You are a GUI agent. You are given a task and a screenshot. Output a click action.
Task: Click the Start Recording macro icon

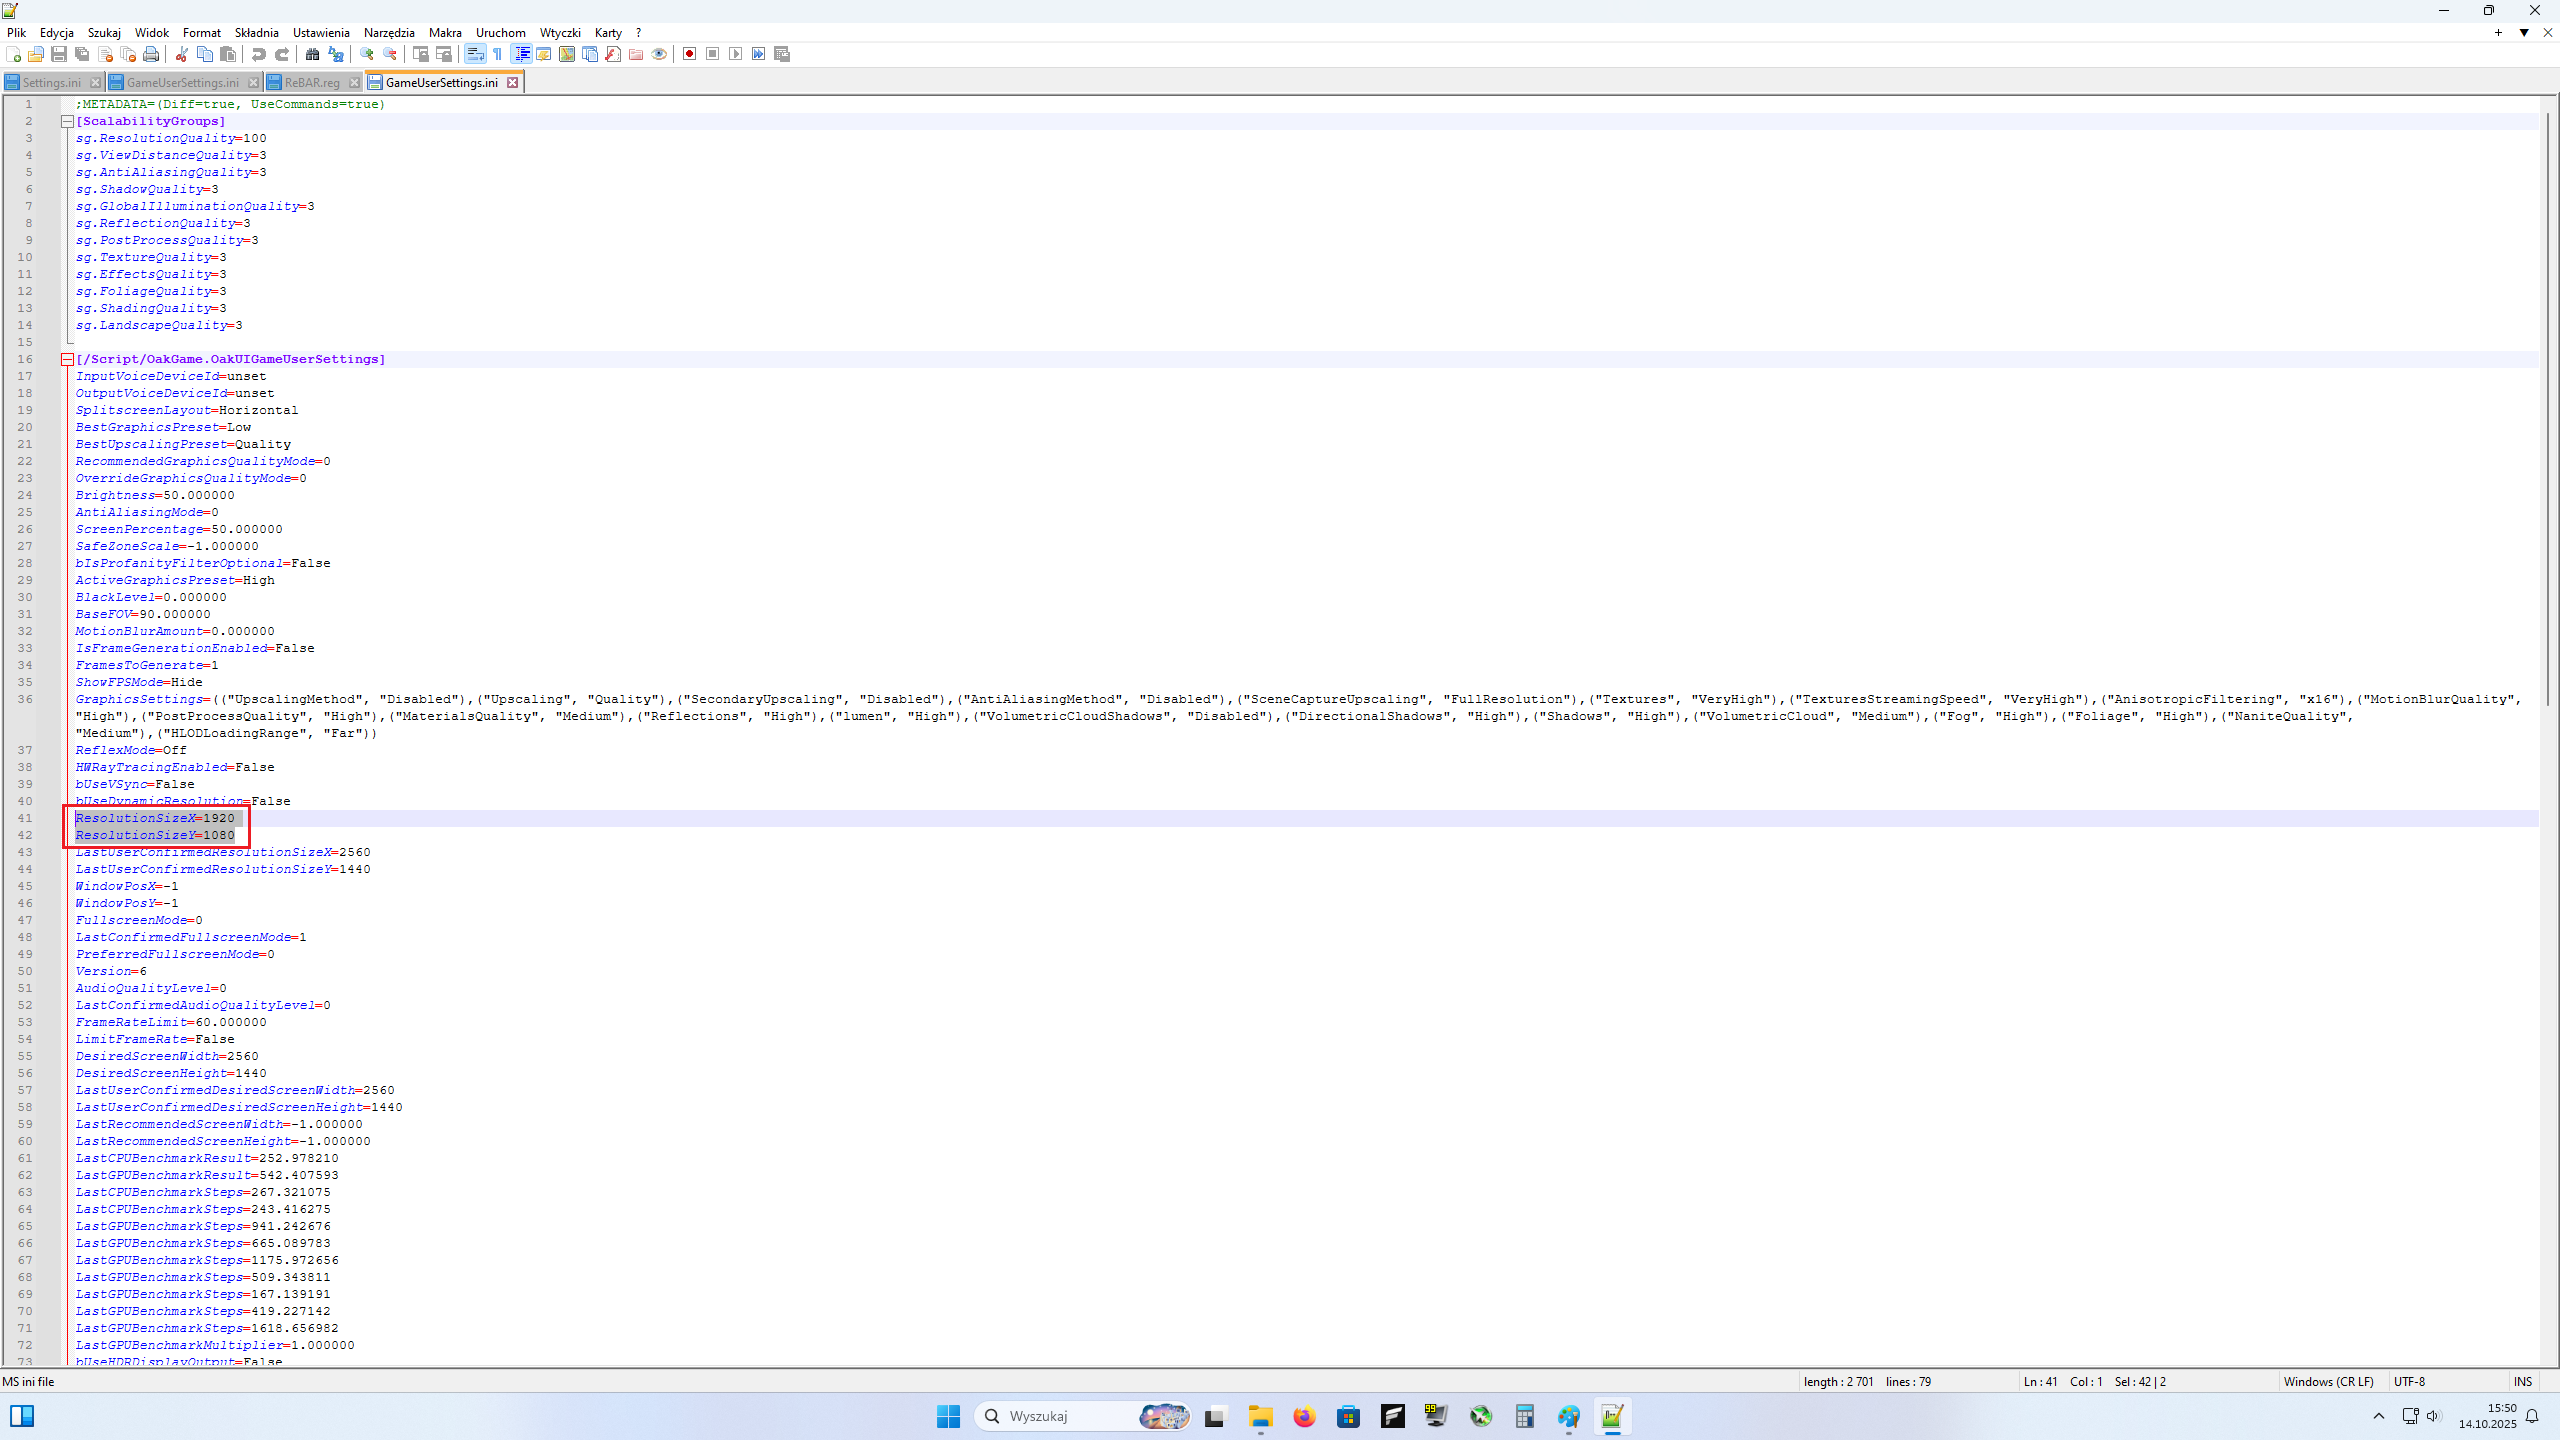689,54
